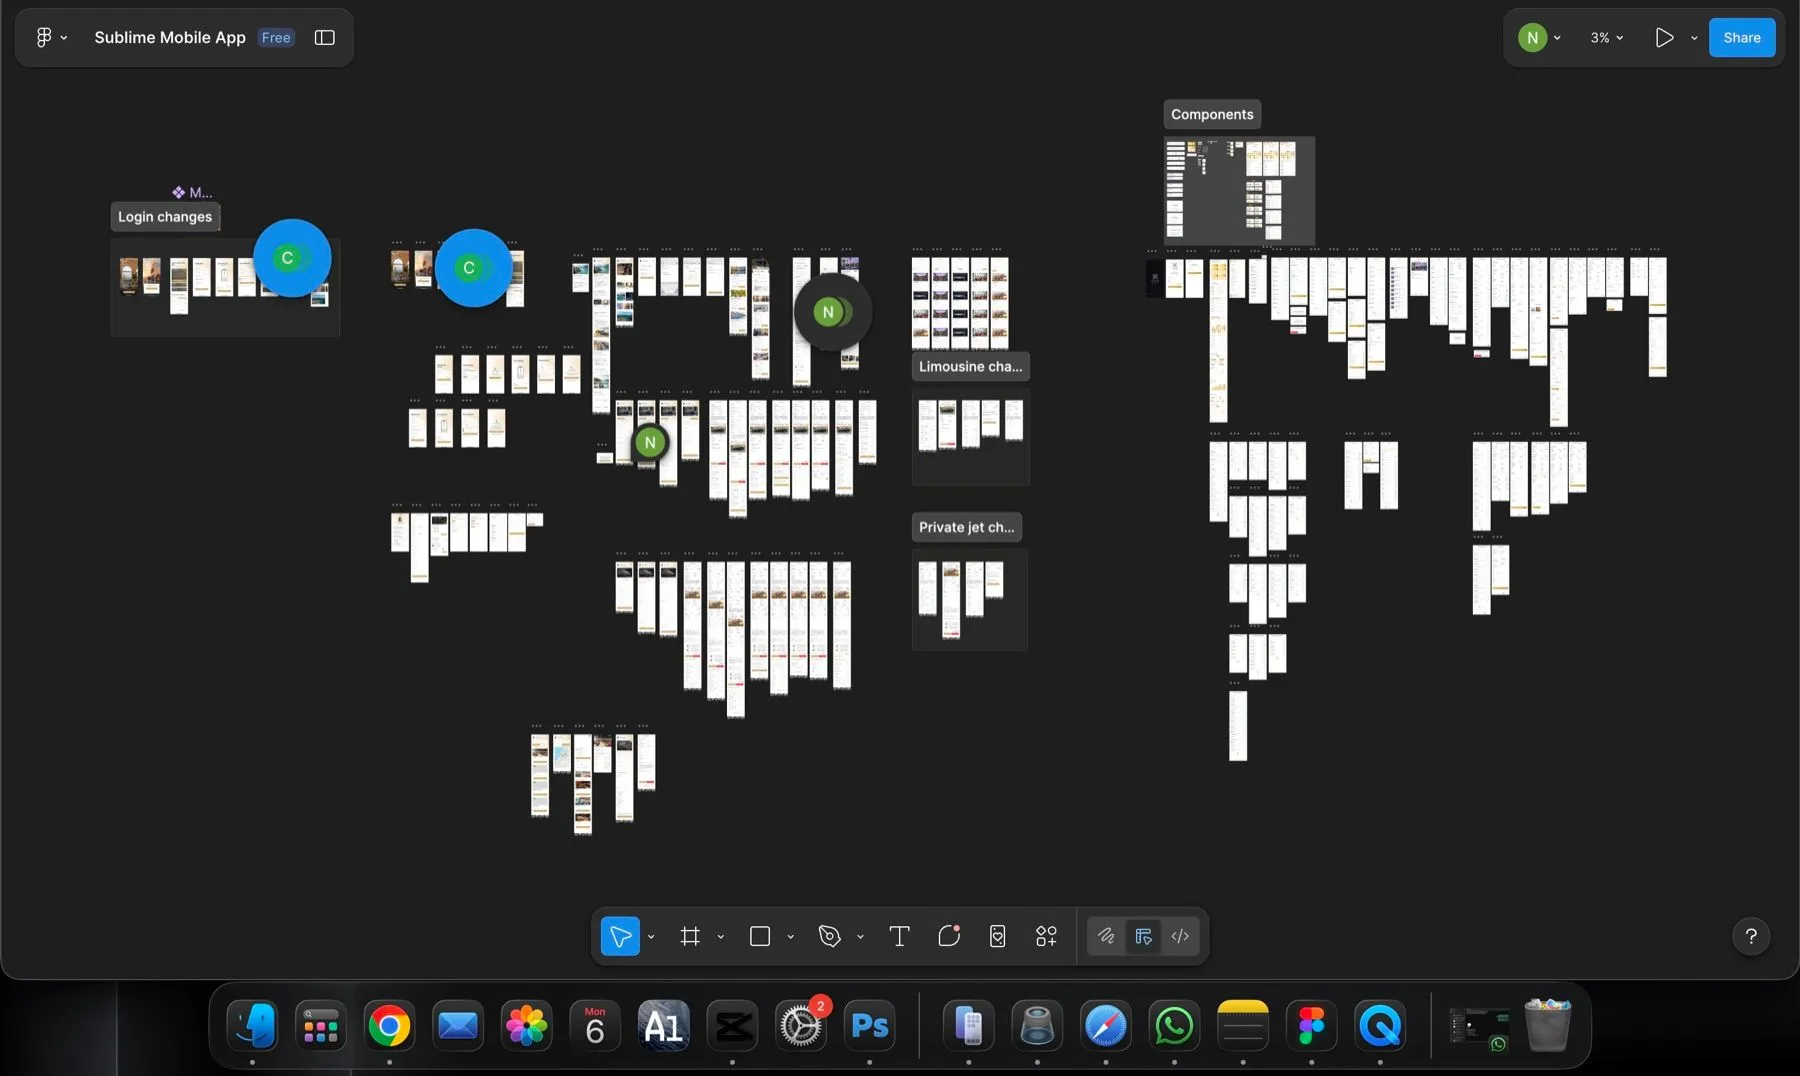Select the Frame tool
Image resolution: width=1800 pixels, height=1076 pixels.
(x=690, y=936)
